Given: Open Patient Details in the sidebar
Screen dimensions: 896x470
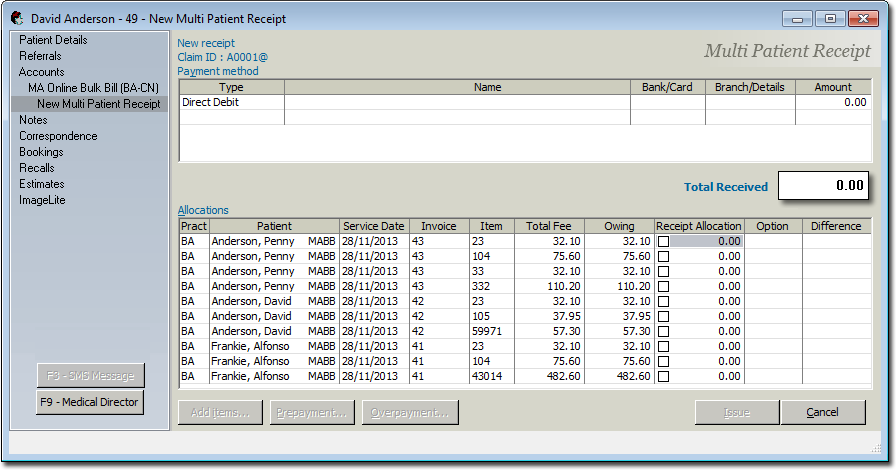Looking at the screenshot, I should click(x=53, y=40).
